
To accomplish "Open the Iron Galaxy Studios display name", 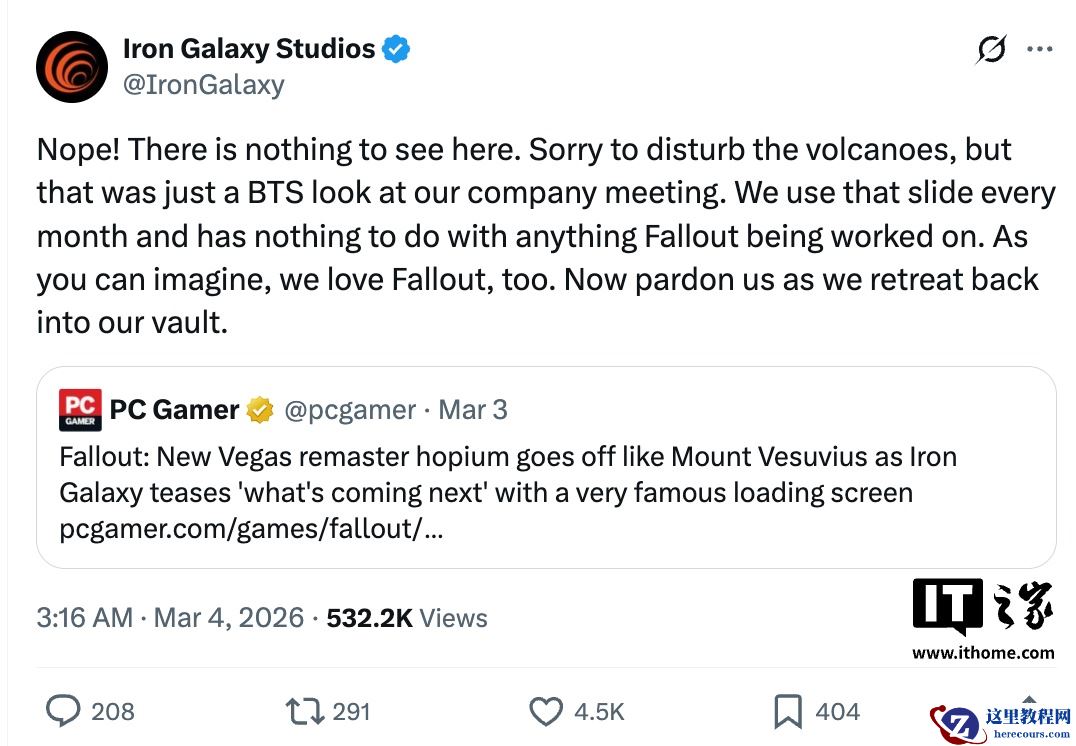I will coord(249,48).
